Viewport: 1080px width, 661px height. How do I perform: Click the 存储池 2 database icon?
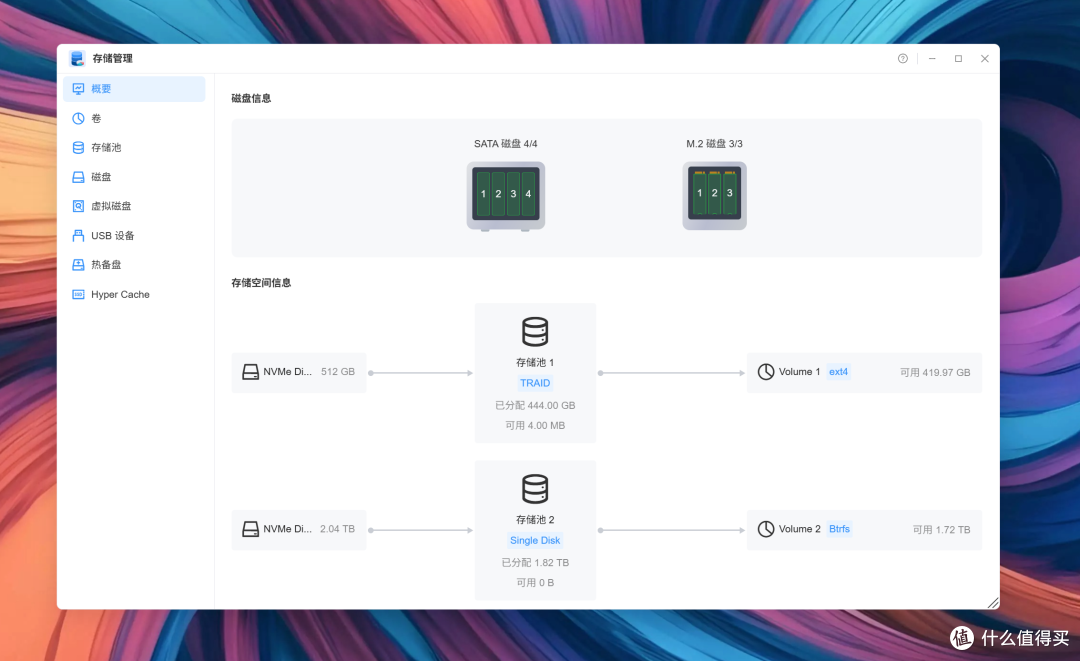[x=535, y=489]
